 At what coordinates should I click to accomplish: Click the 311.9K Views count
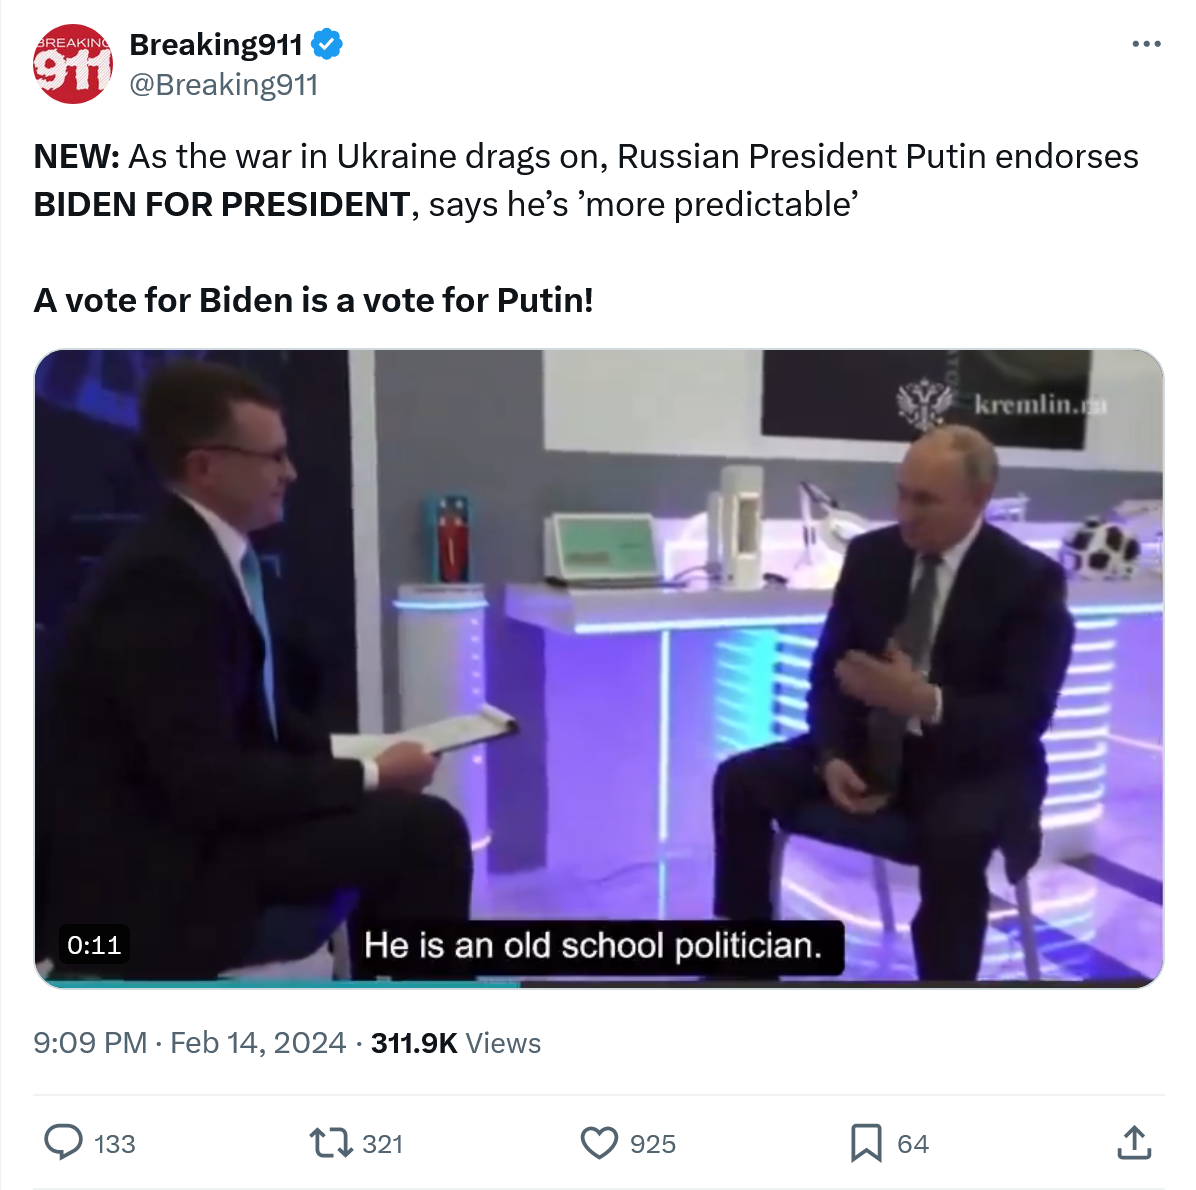tap(456, 1043)
